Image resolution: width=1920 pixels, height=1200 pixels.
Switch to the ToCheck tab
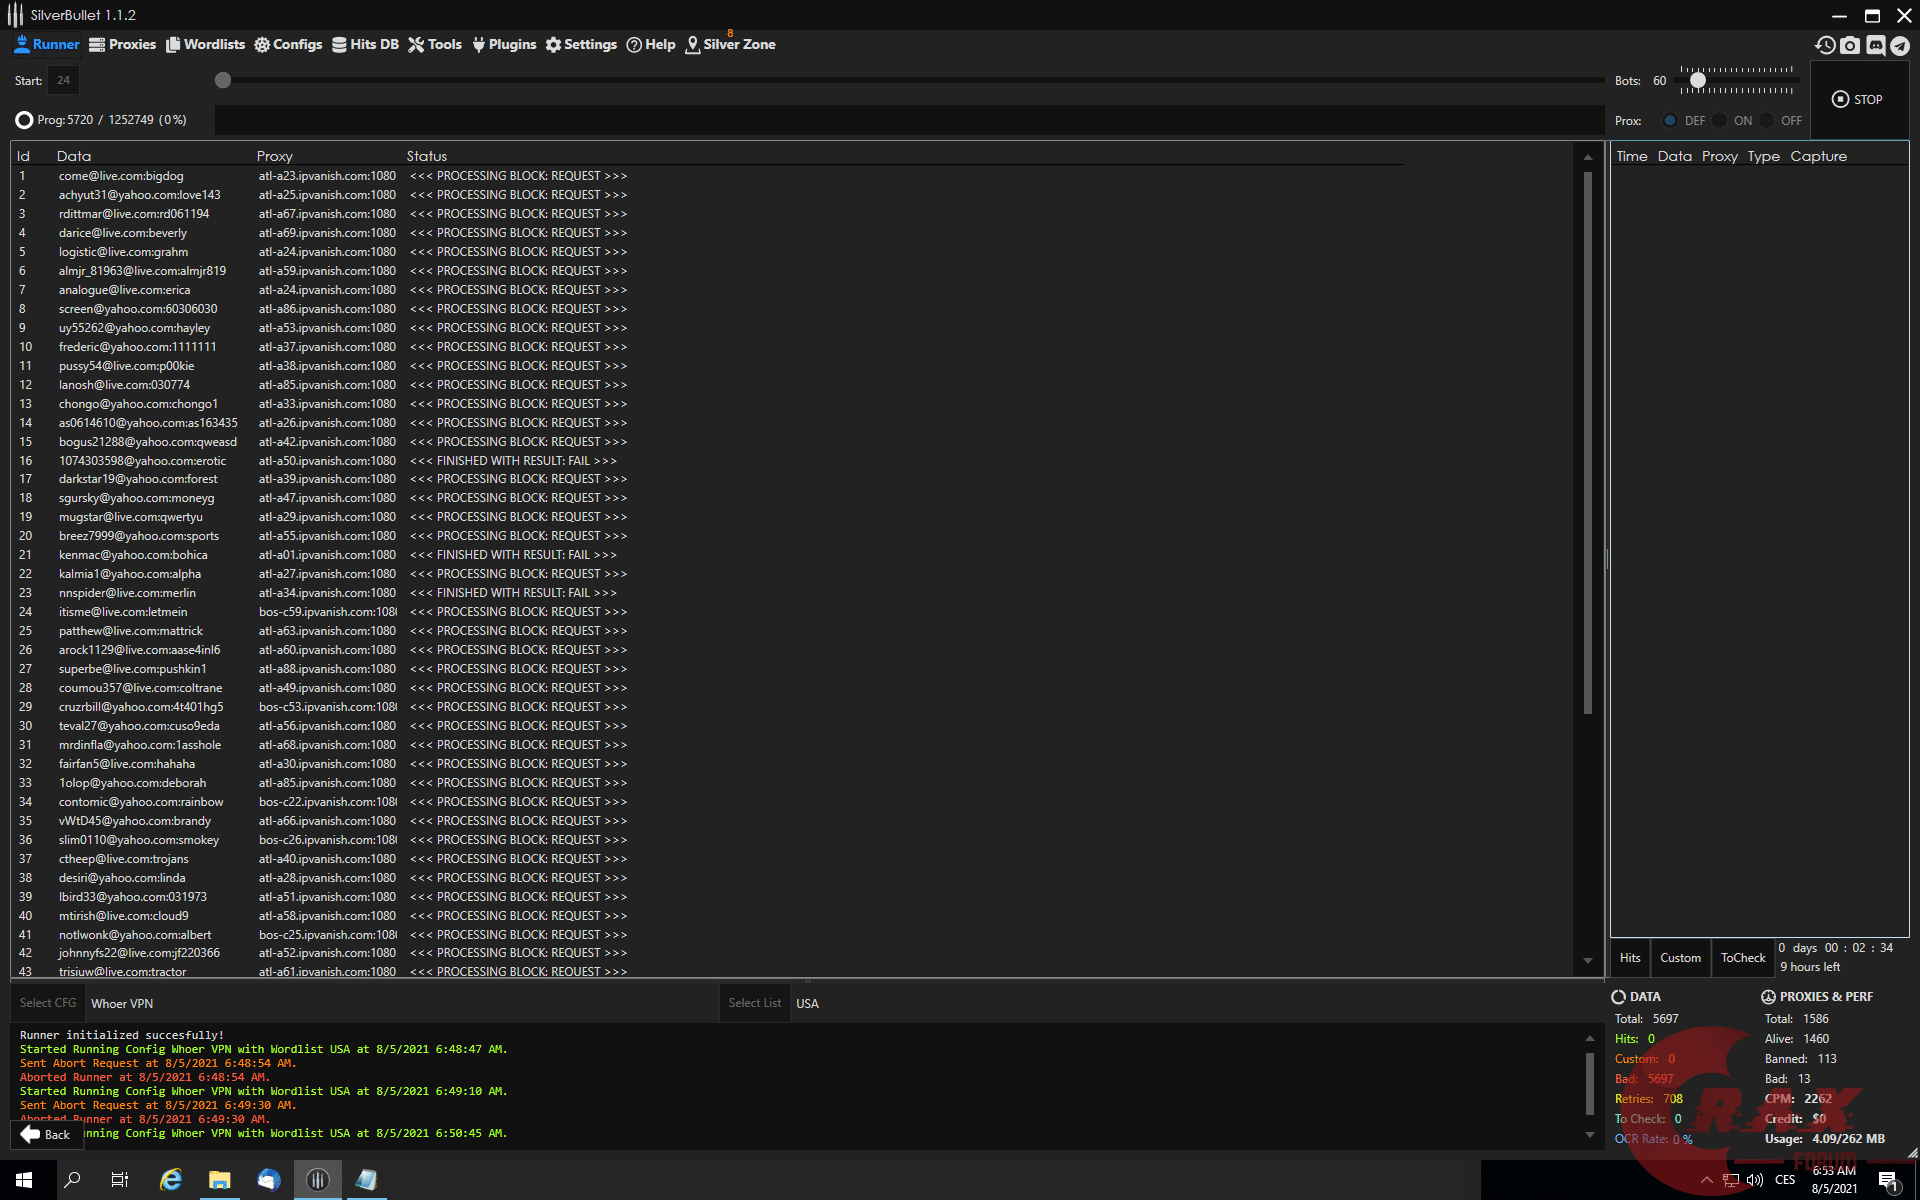[x=1743, y=958]
